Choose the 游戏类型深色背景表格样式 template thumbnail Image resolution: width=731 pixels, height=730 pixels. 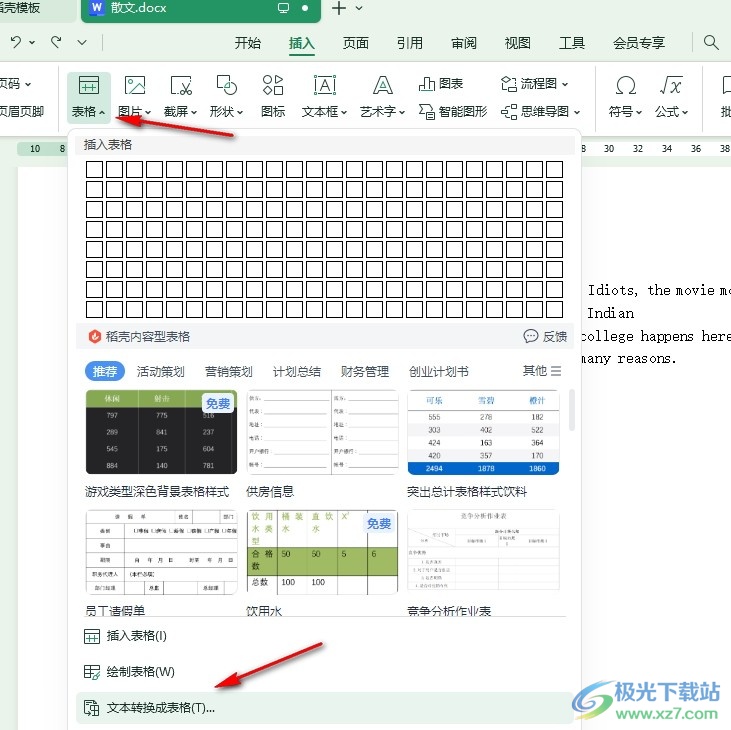[x=161, y=432]
